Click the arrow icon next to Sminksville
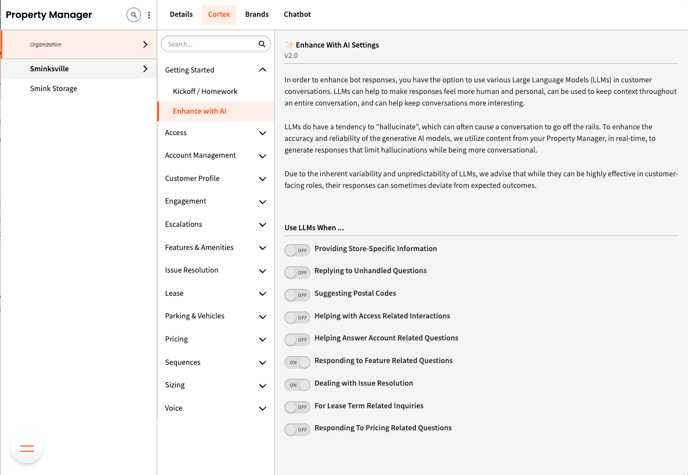This screenshot has height=475, width=688. pyautogui.click(x=145, y=69)
